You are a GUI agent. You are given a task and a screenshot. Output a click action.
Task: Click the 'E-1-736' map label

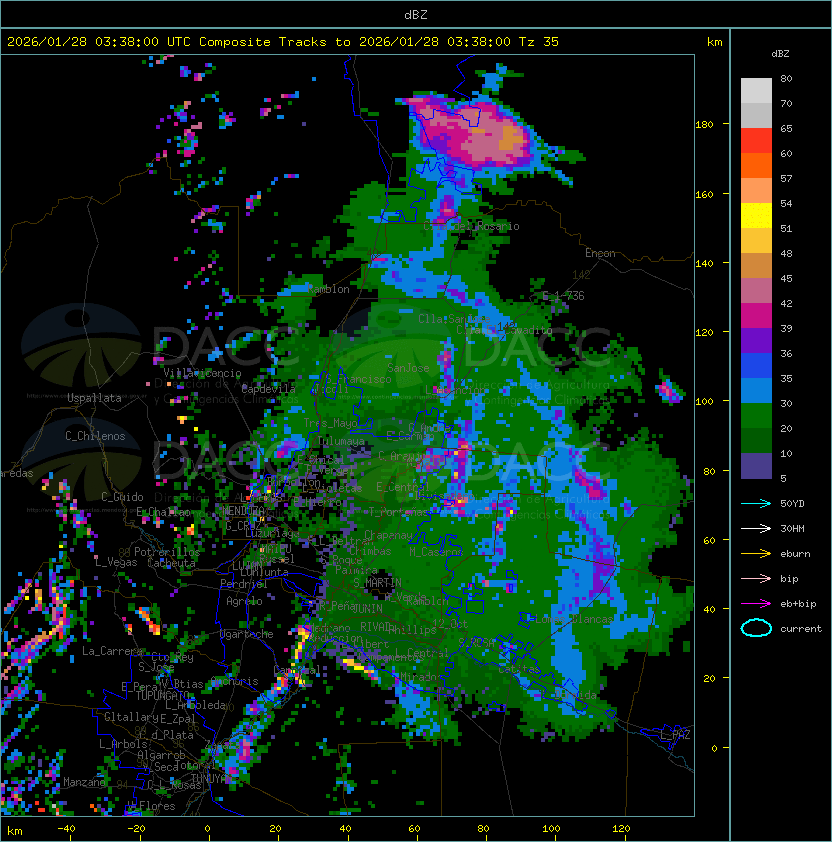coord(563,295)
